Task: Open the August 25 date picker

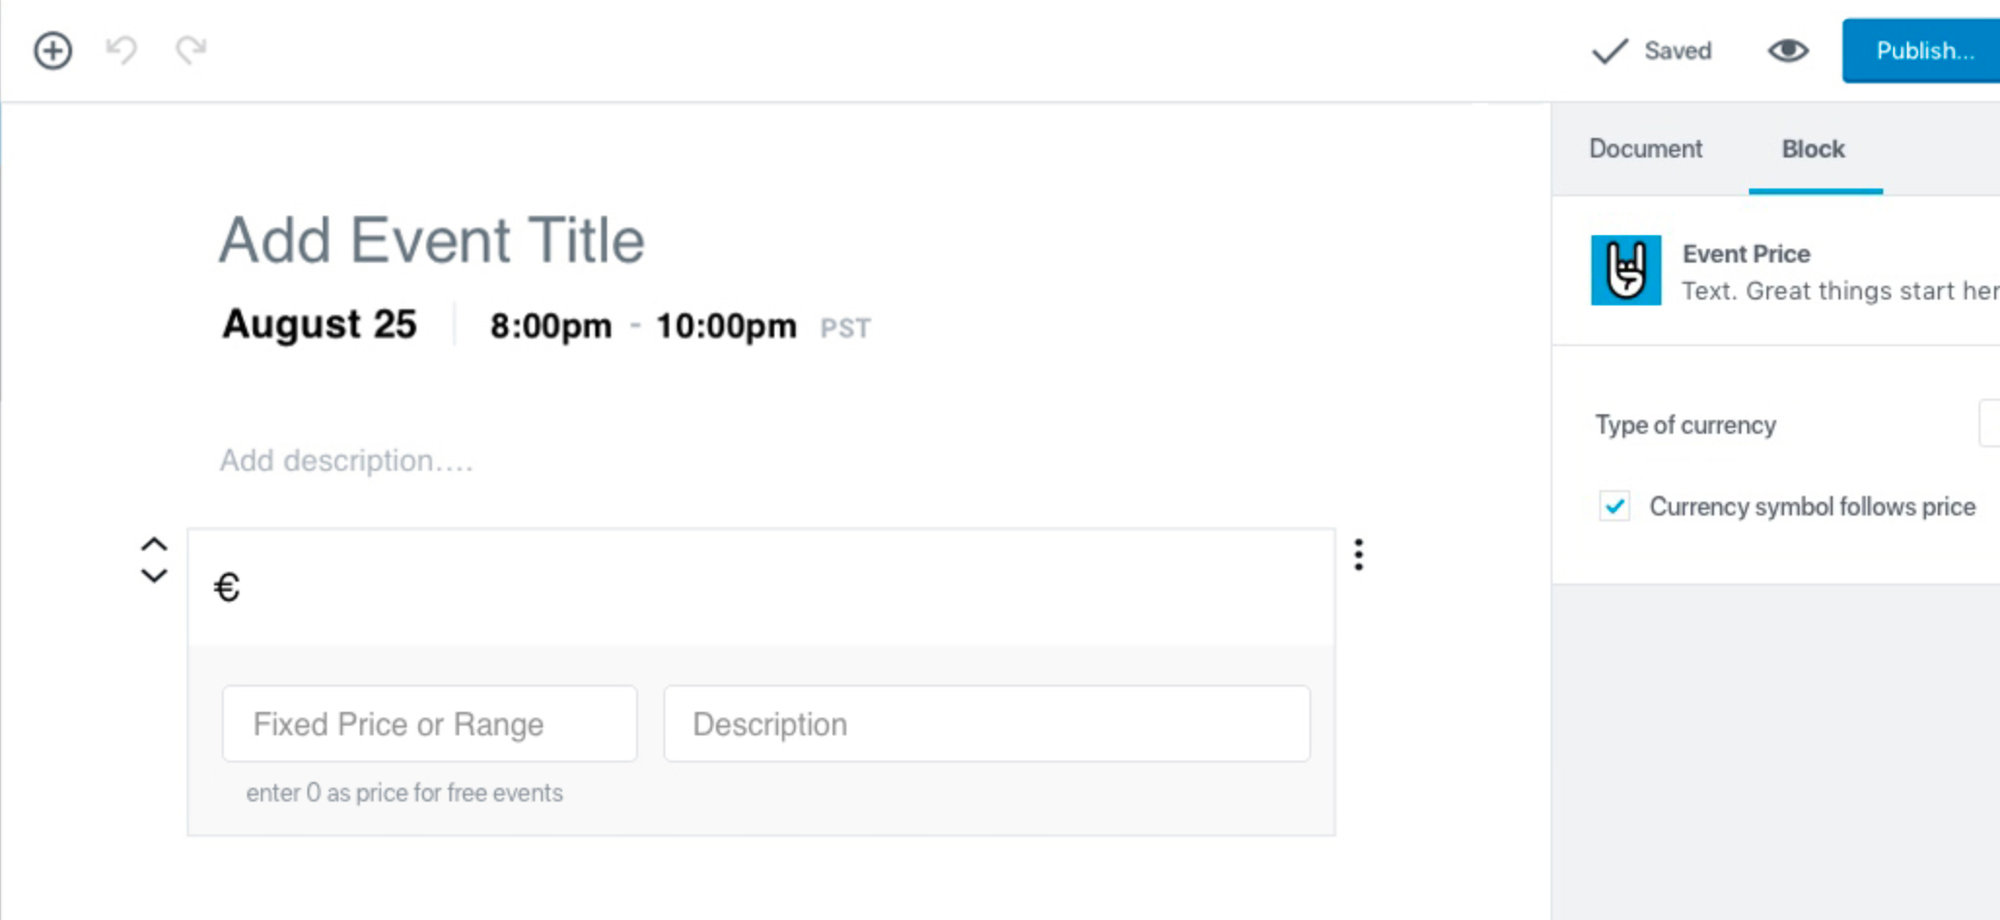Action: (x=319, y=324)
